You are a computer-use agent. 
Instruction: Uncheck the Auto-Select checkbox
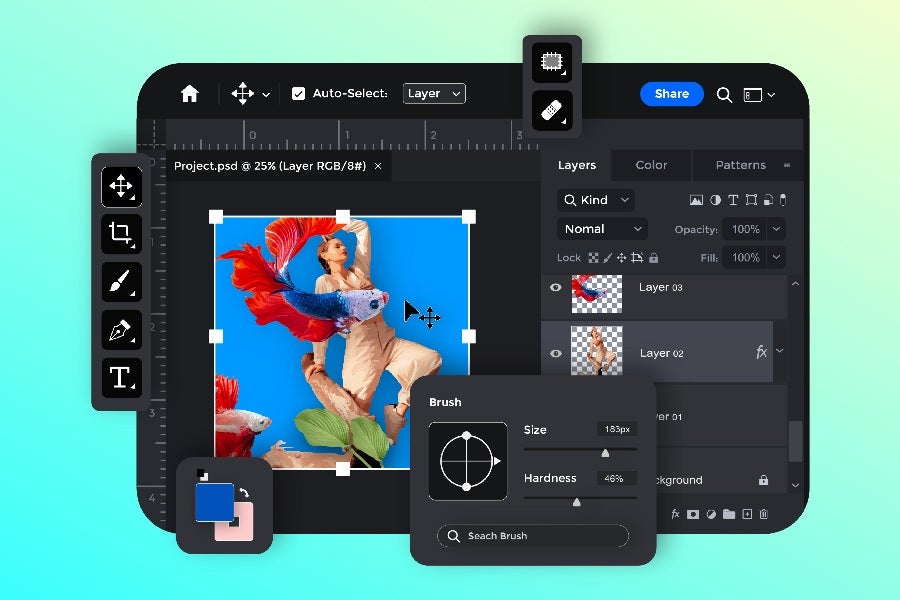click(298, 93)
